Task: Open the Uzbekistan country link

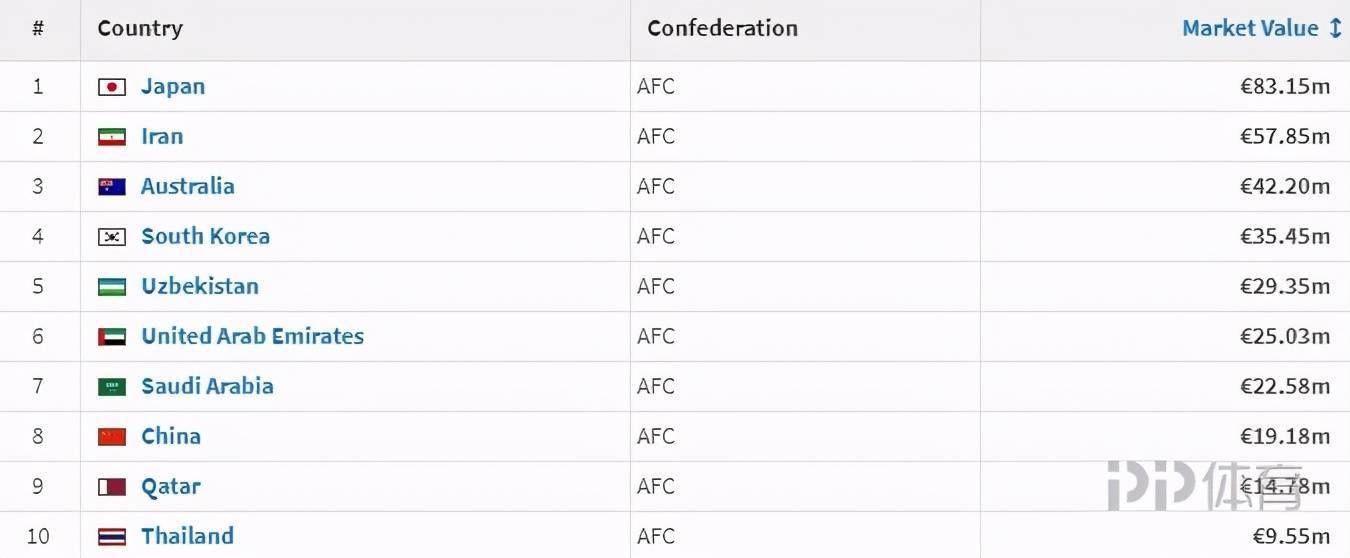Action: 200,286
